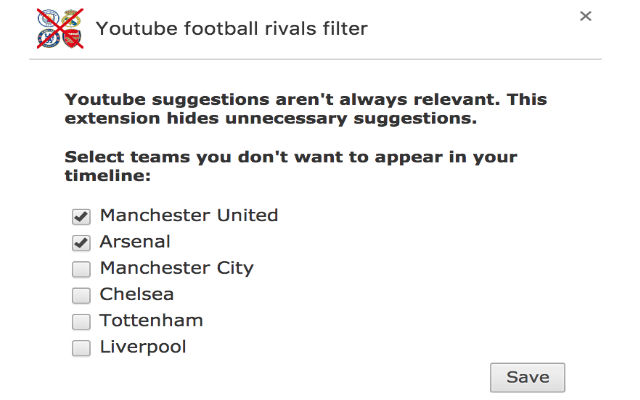Uncheck the Manchester United checkbox

(x=81, y=216)
